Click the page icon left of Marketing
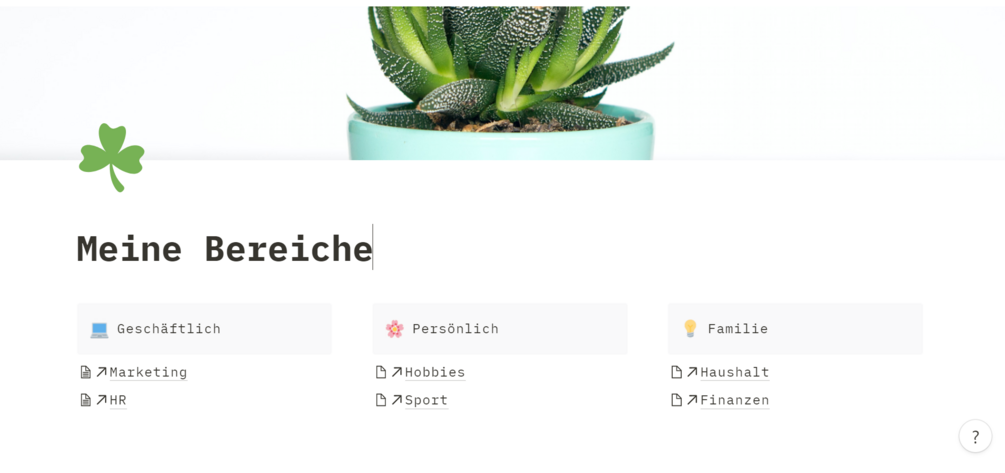Screen dimensions: 1005x473 (86, 372)
